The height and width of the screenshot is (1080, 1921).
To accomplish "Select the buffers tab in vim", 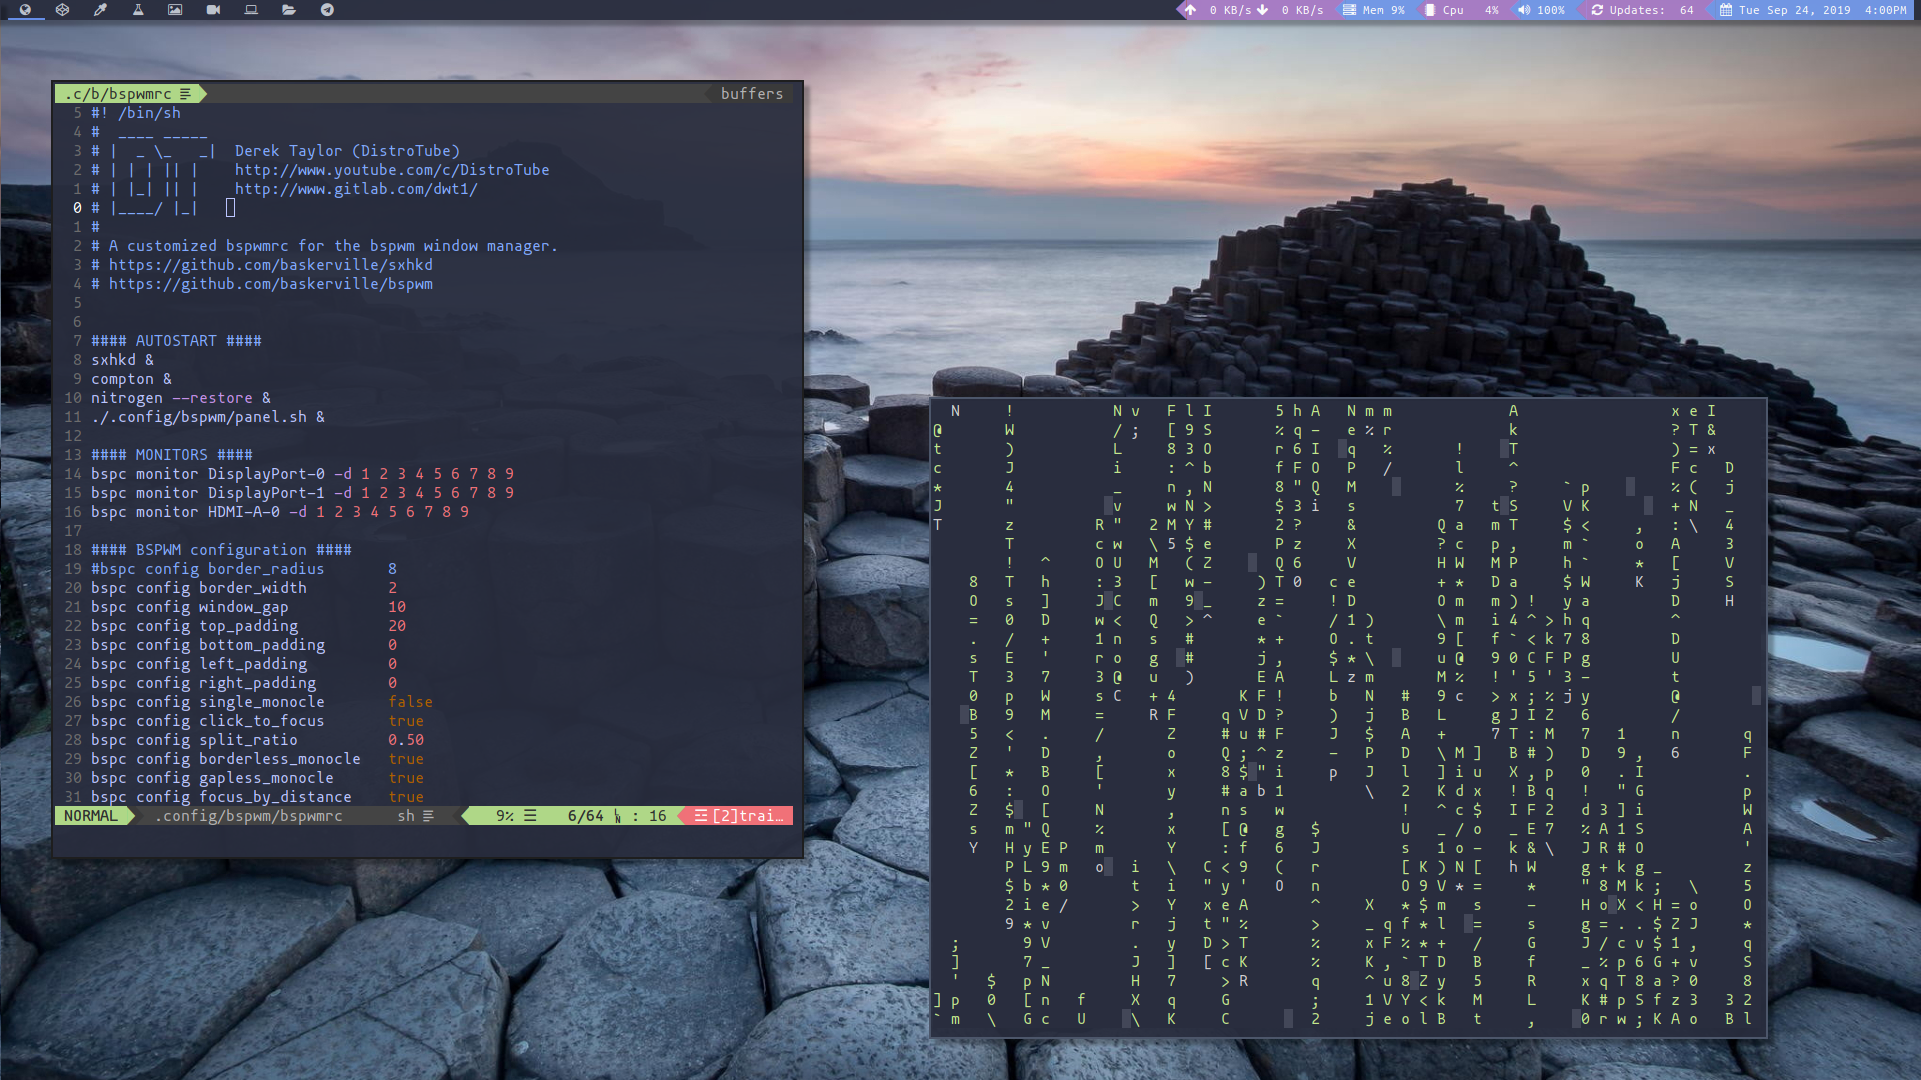I will tap(752, 93).
